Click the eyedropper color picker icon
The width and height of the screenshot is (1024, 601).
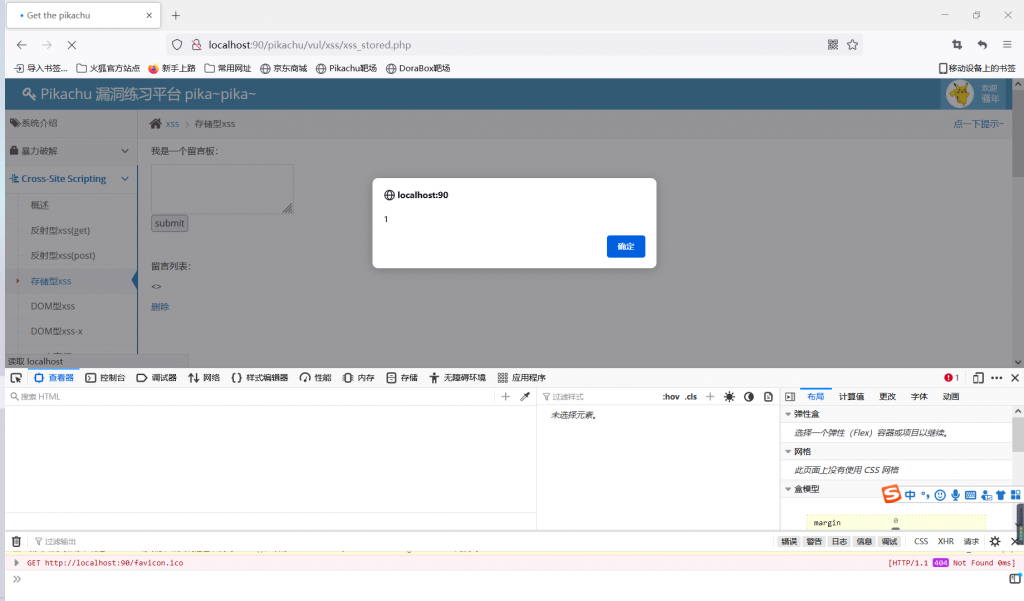tap(525, 397)
